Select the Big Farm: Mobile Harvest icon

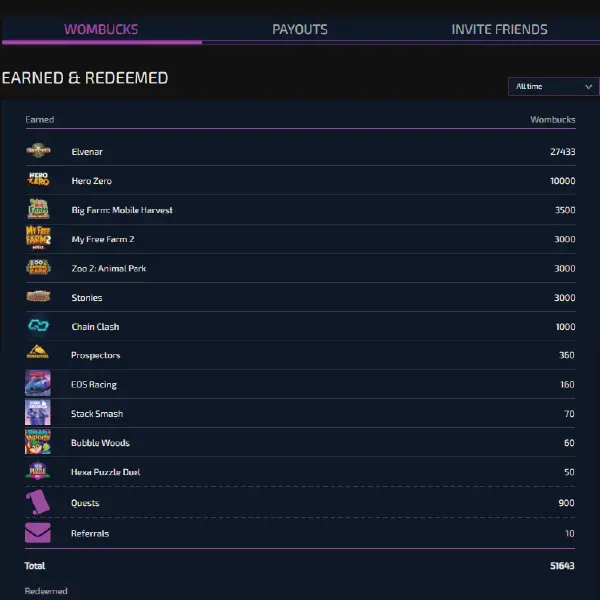(x=38, y=209)
